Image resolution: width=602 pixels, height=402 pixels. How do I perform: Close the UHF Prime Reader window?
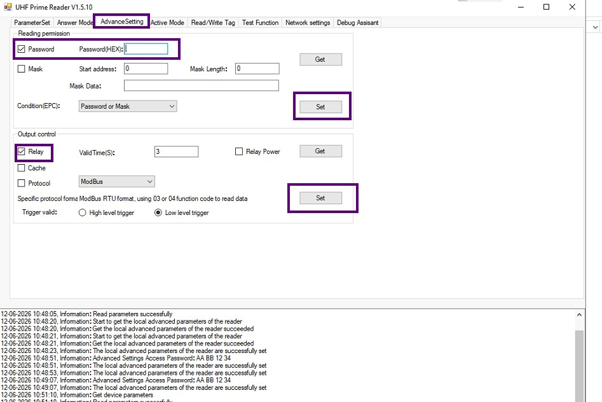point(572,7)
